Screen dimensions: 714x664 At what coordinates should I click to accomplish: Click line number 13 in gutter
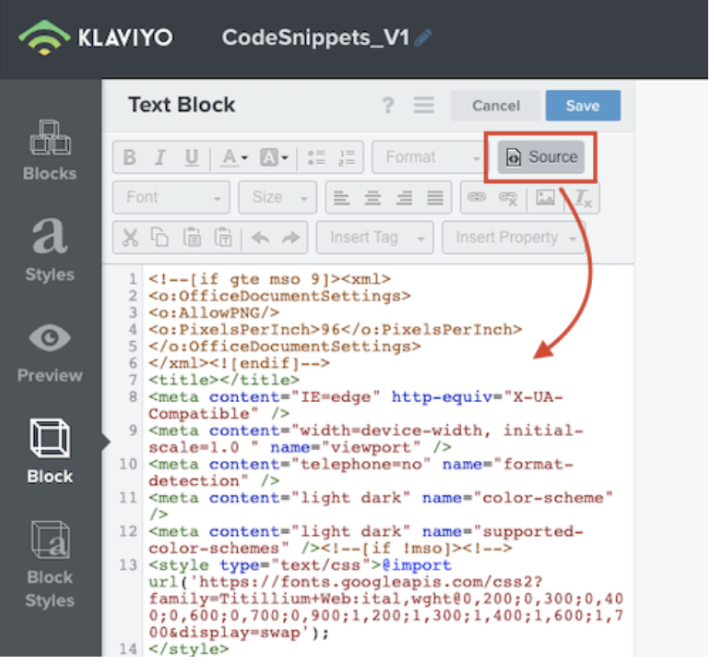(x=128, y=565)
